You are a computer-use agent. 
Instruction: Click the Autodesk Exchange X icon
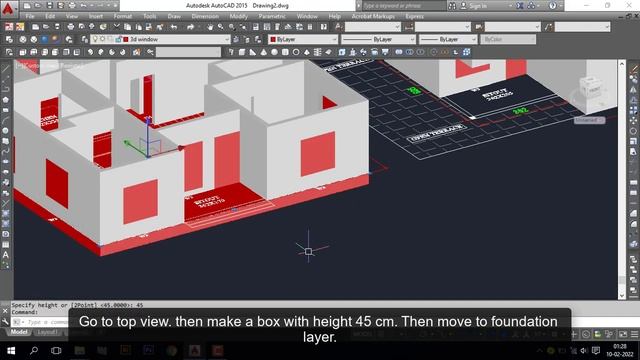click(x=520, y=6)
